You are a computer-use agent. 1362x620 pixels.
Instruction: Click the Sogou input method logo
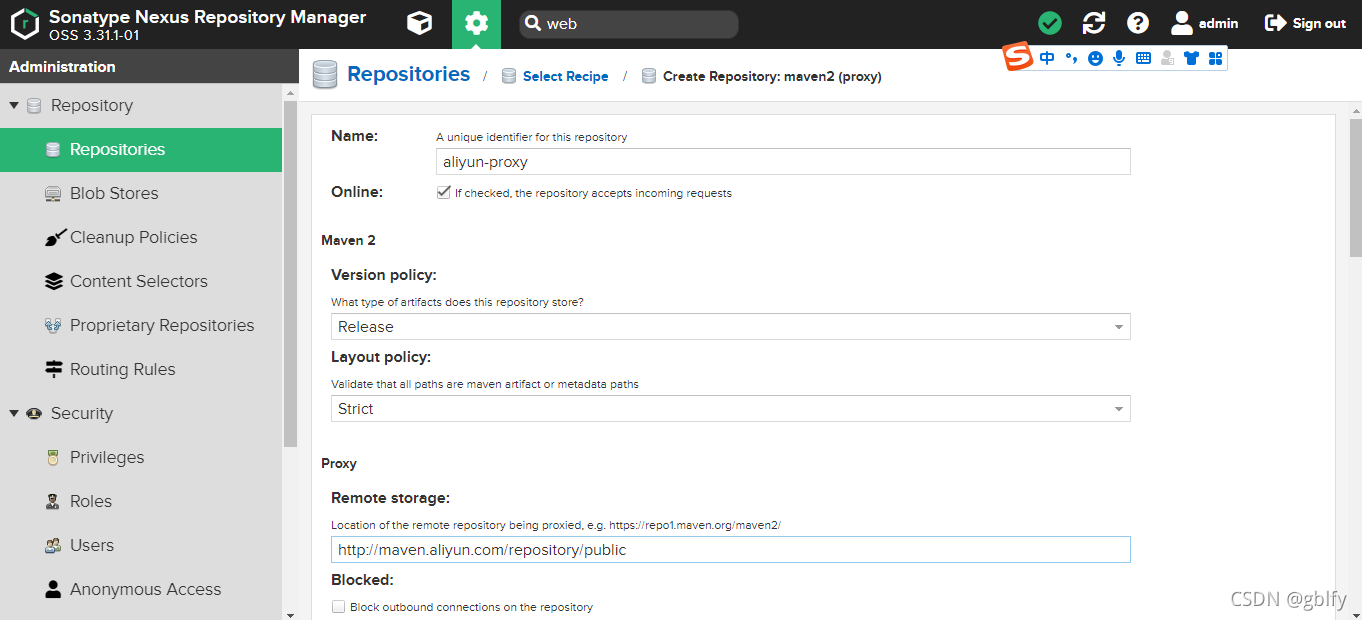point(1018,58)
